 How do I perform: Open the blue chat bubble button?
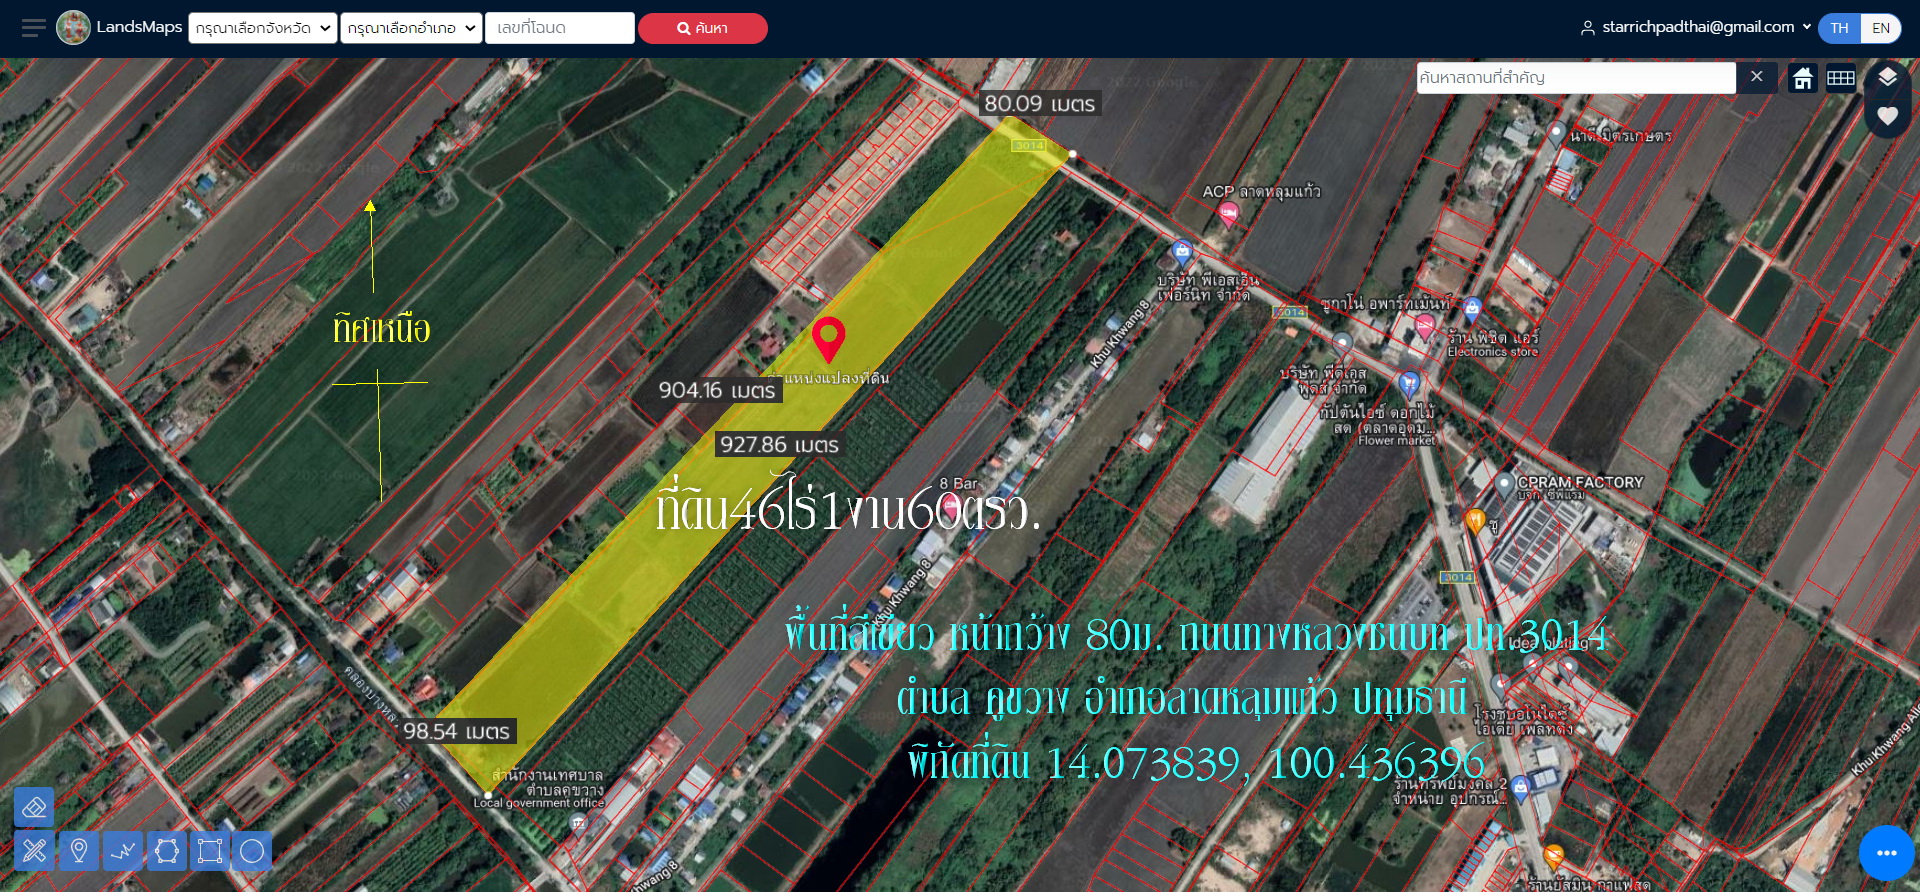1887,853
